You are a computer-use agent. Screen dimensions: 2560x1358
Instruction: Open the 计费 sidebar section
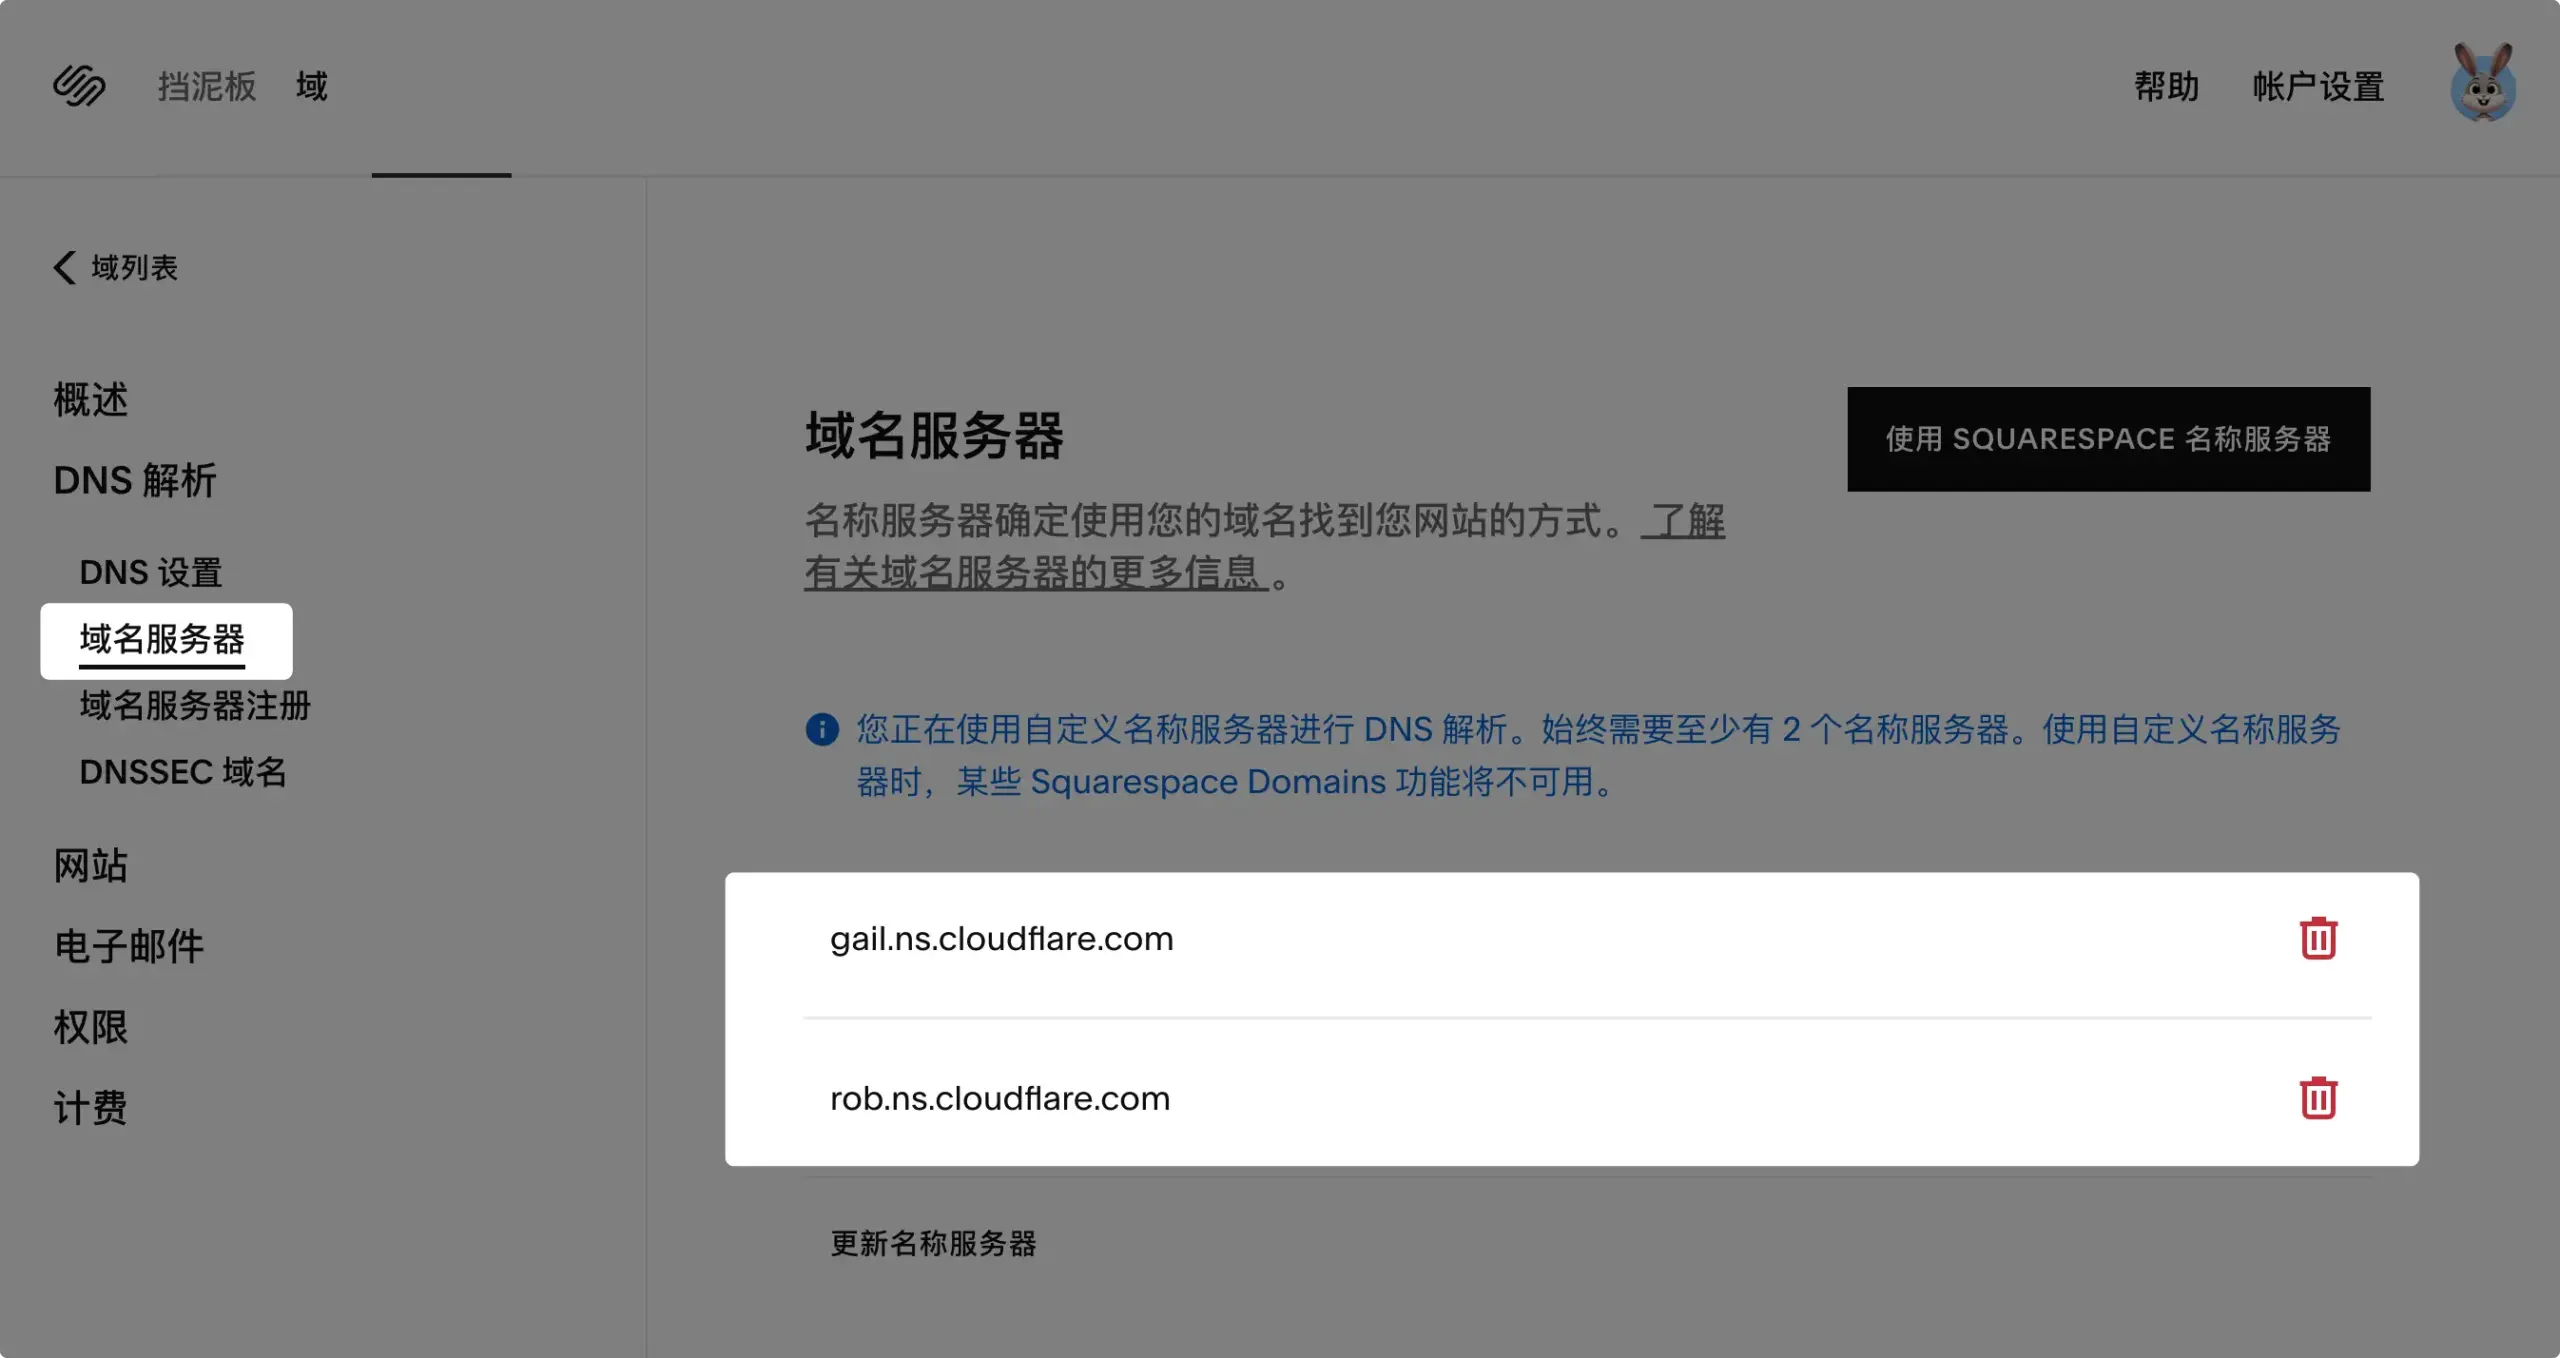(x=91, y=1108)
